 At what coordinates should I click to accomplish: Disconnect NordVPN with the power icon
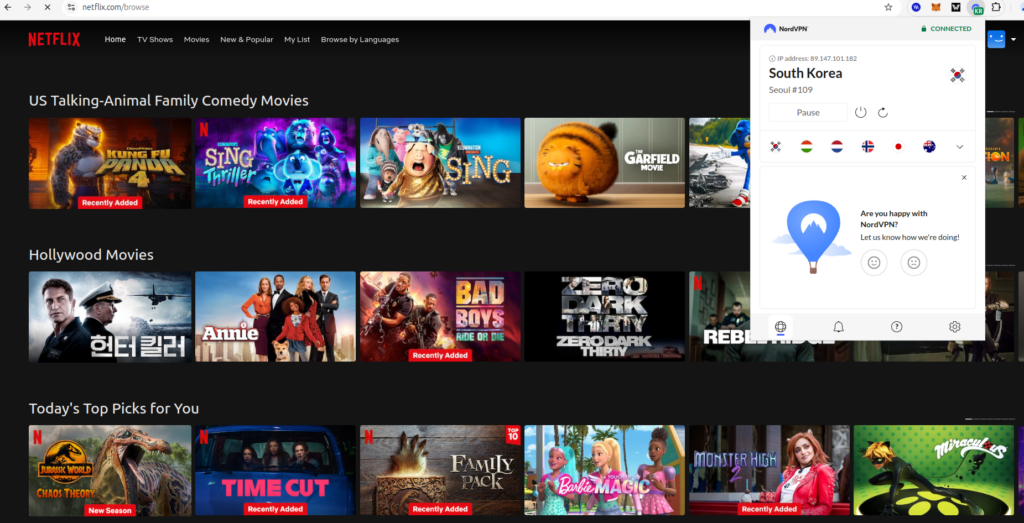click(x=861, y=112)
